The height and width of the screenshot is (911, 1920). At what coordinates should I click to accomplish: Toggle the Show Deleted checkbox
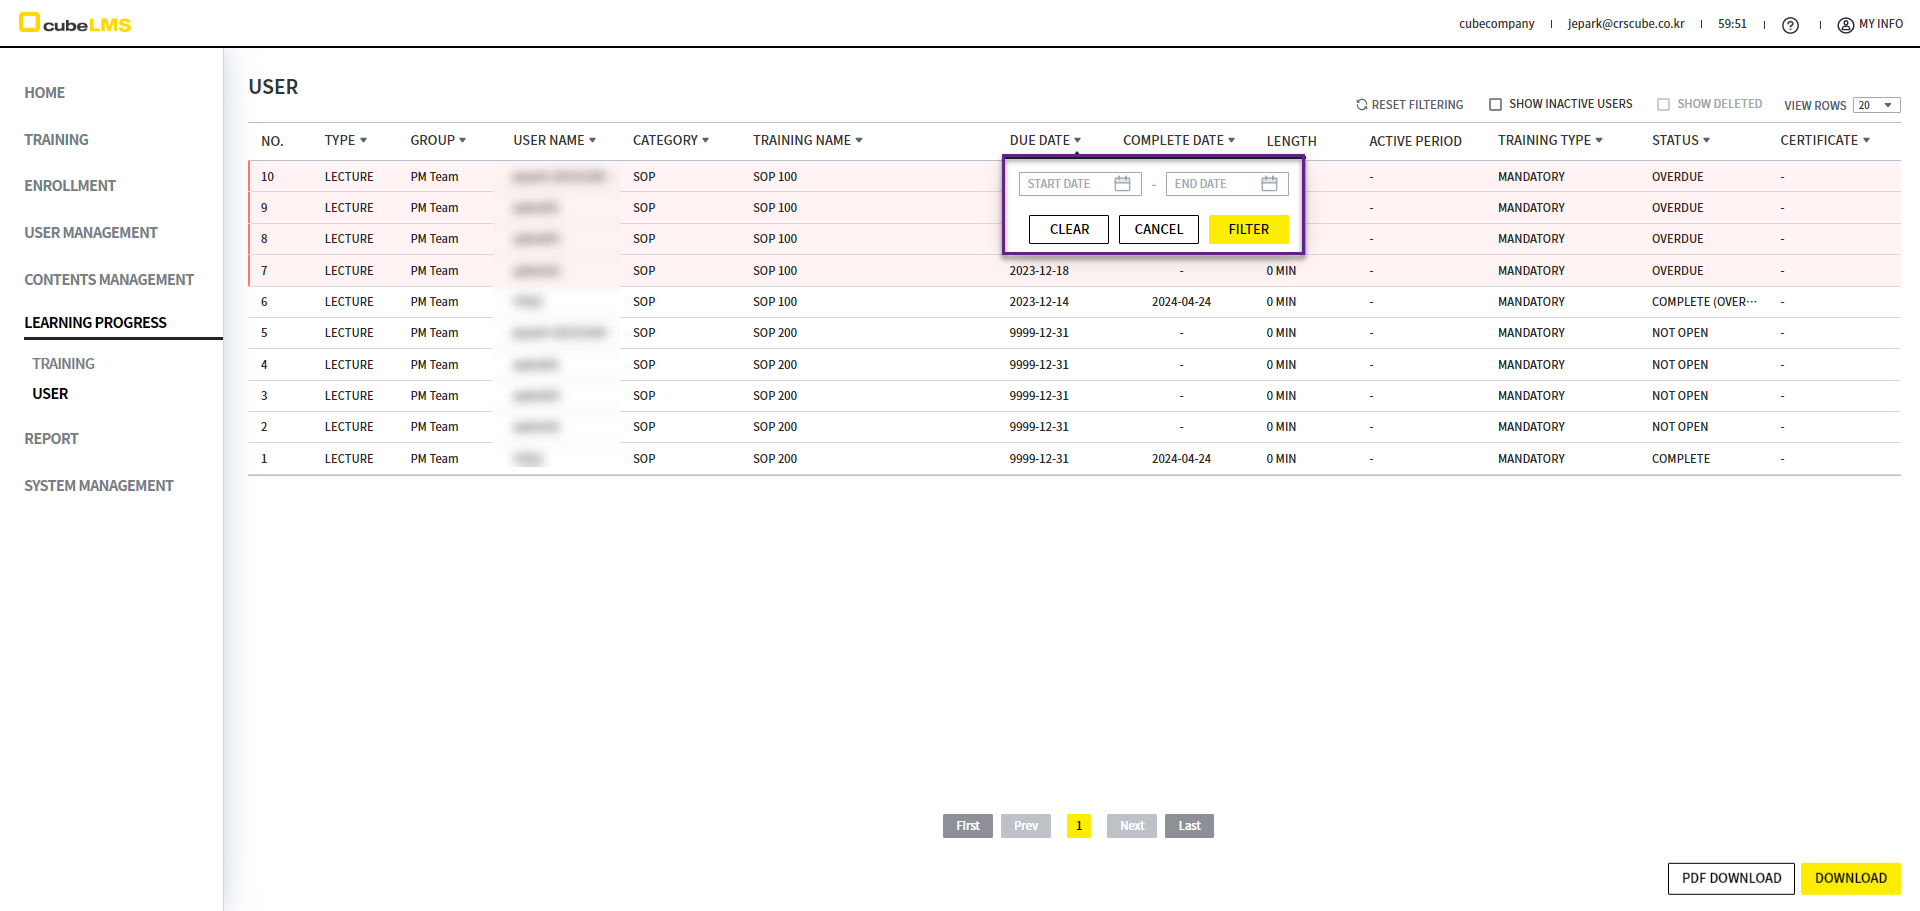[x=1664, y=105]
